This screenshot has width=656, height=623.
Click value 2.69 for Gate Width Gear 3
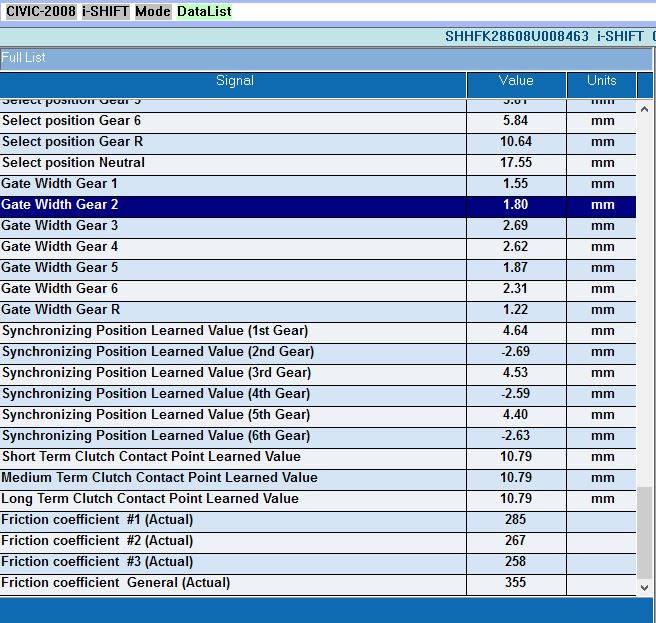(x=515, y=226)
